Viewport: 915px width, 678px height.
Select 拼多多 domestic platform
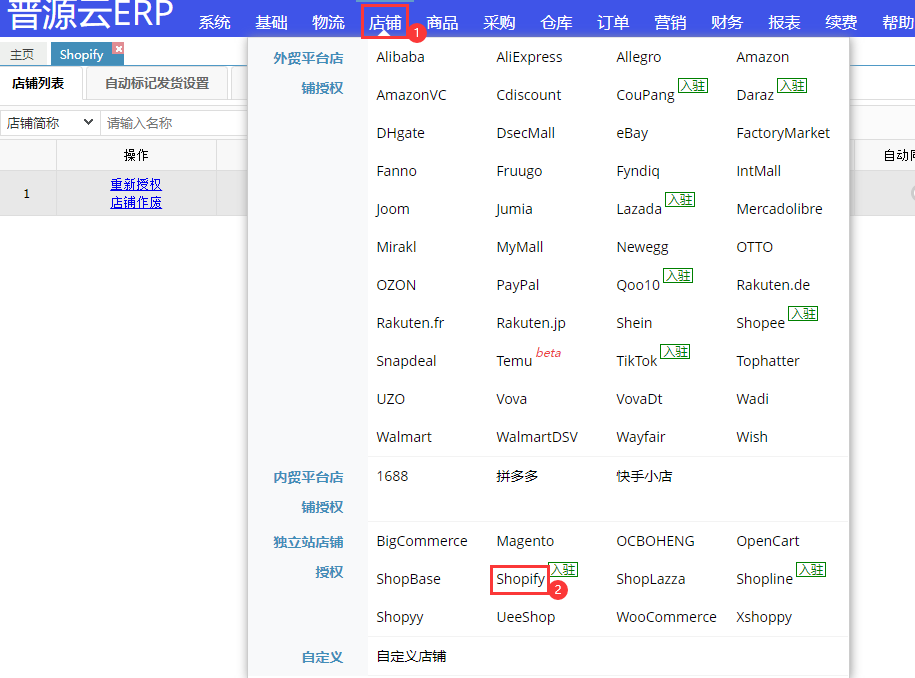point(517,476)
